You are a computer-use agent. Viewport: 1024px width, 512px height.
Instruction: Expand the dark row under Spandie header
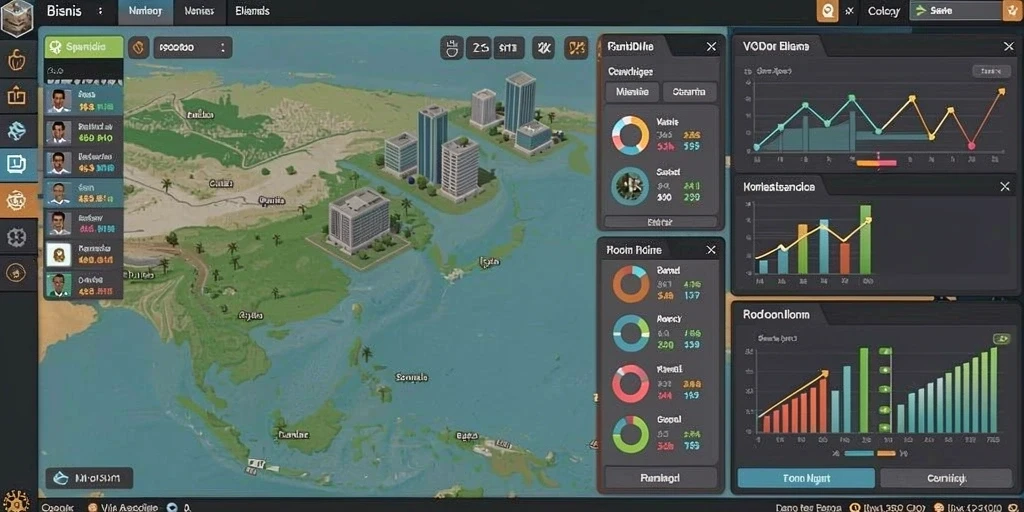click(83, 69)
